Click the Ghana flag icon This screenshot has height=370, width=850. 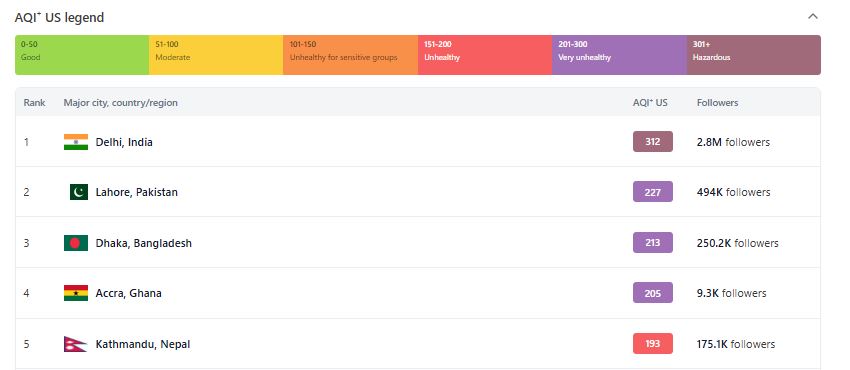(76, 293)
